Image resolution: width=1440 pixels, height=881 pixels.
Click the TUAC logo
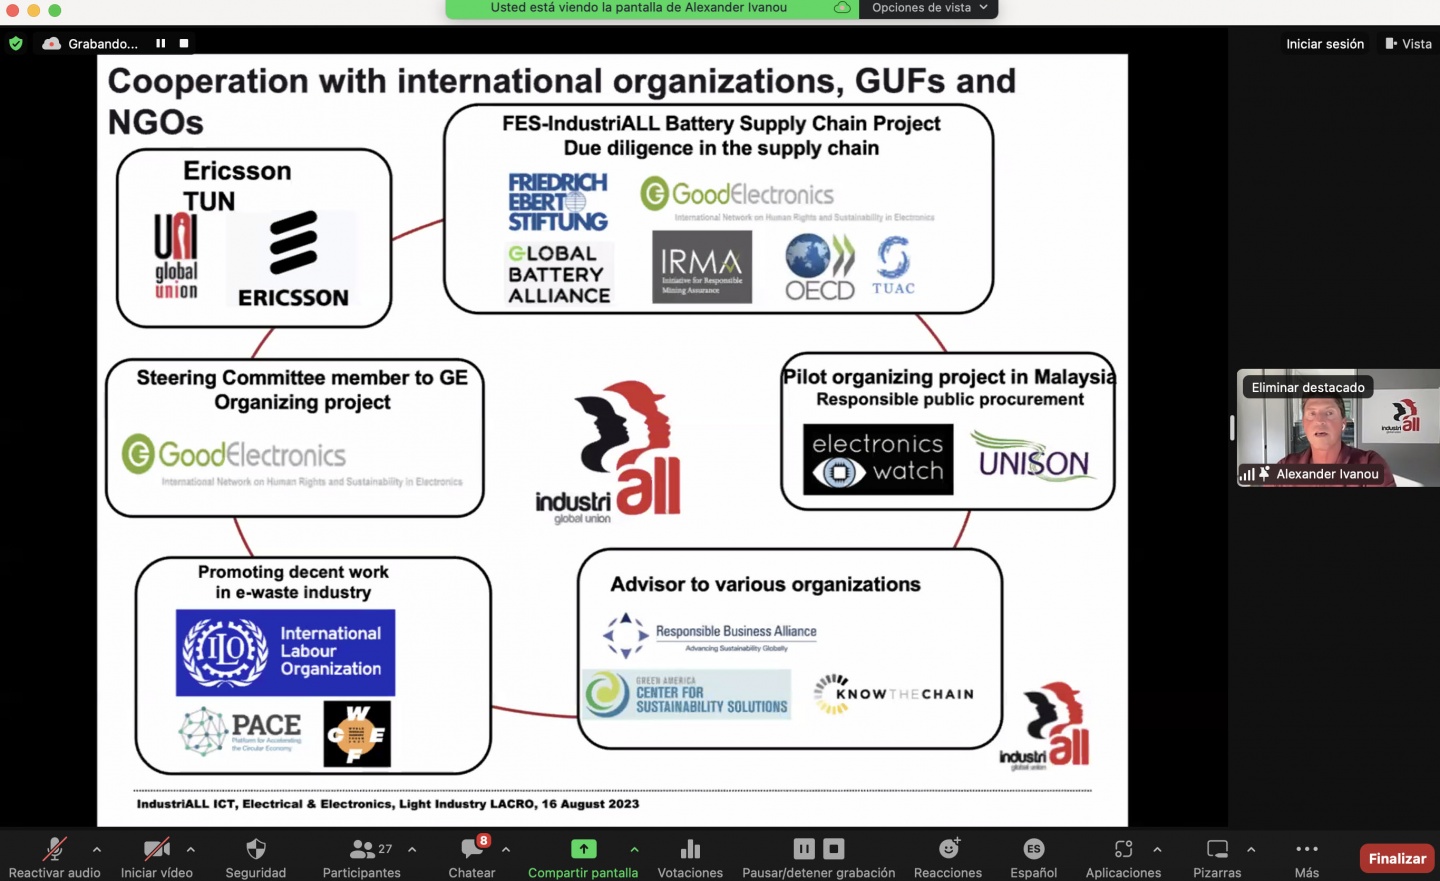point(893,265)
